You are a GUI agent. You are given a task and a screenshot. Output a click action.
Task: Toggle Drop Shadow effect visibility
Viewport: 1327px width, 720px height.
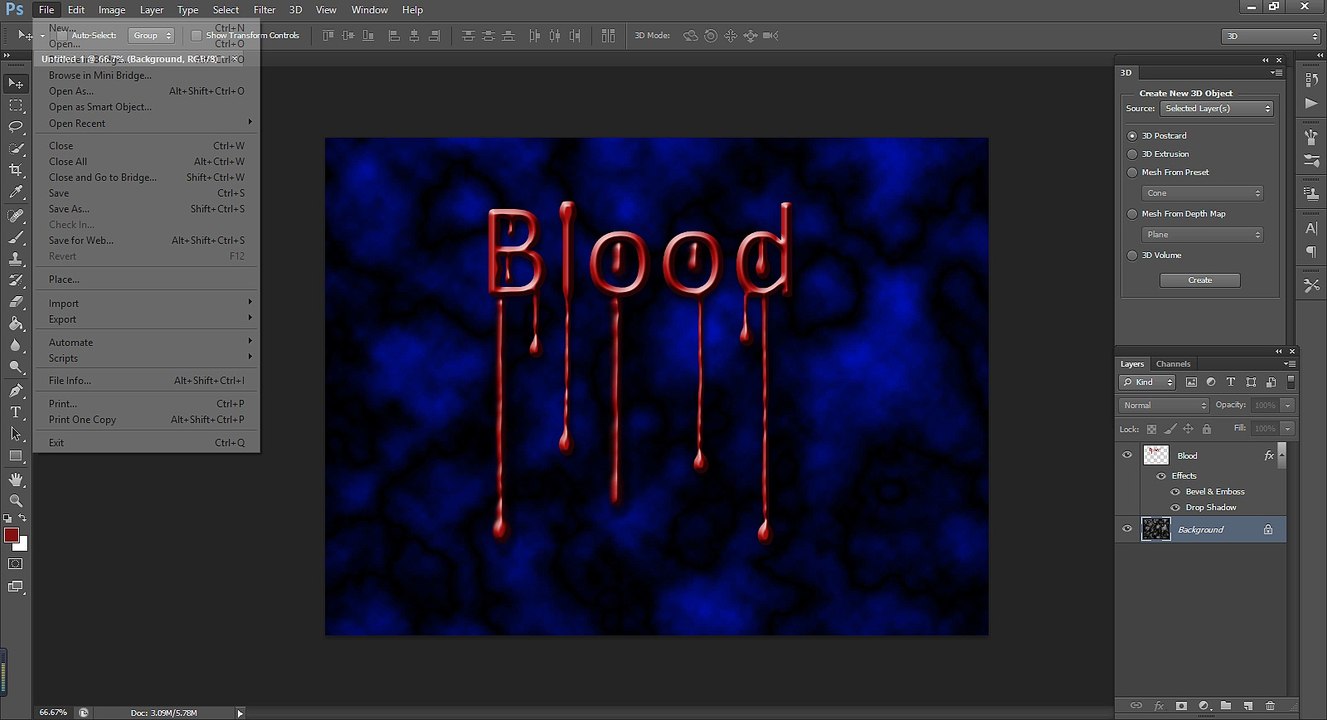(x=1176, y=508)
